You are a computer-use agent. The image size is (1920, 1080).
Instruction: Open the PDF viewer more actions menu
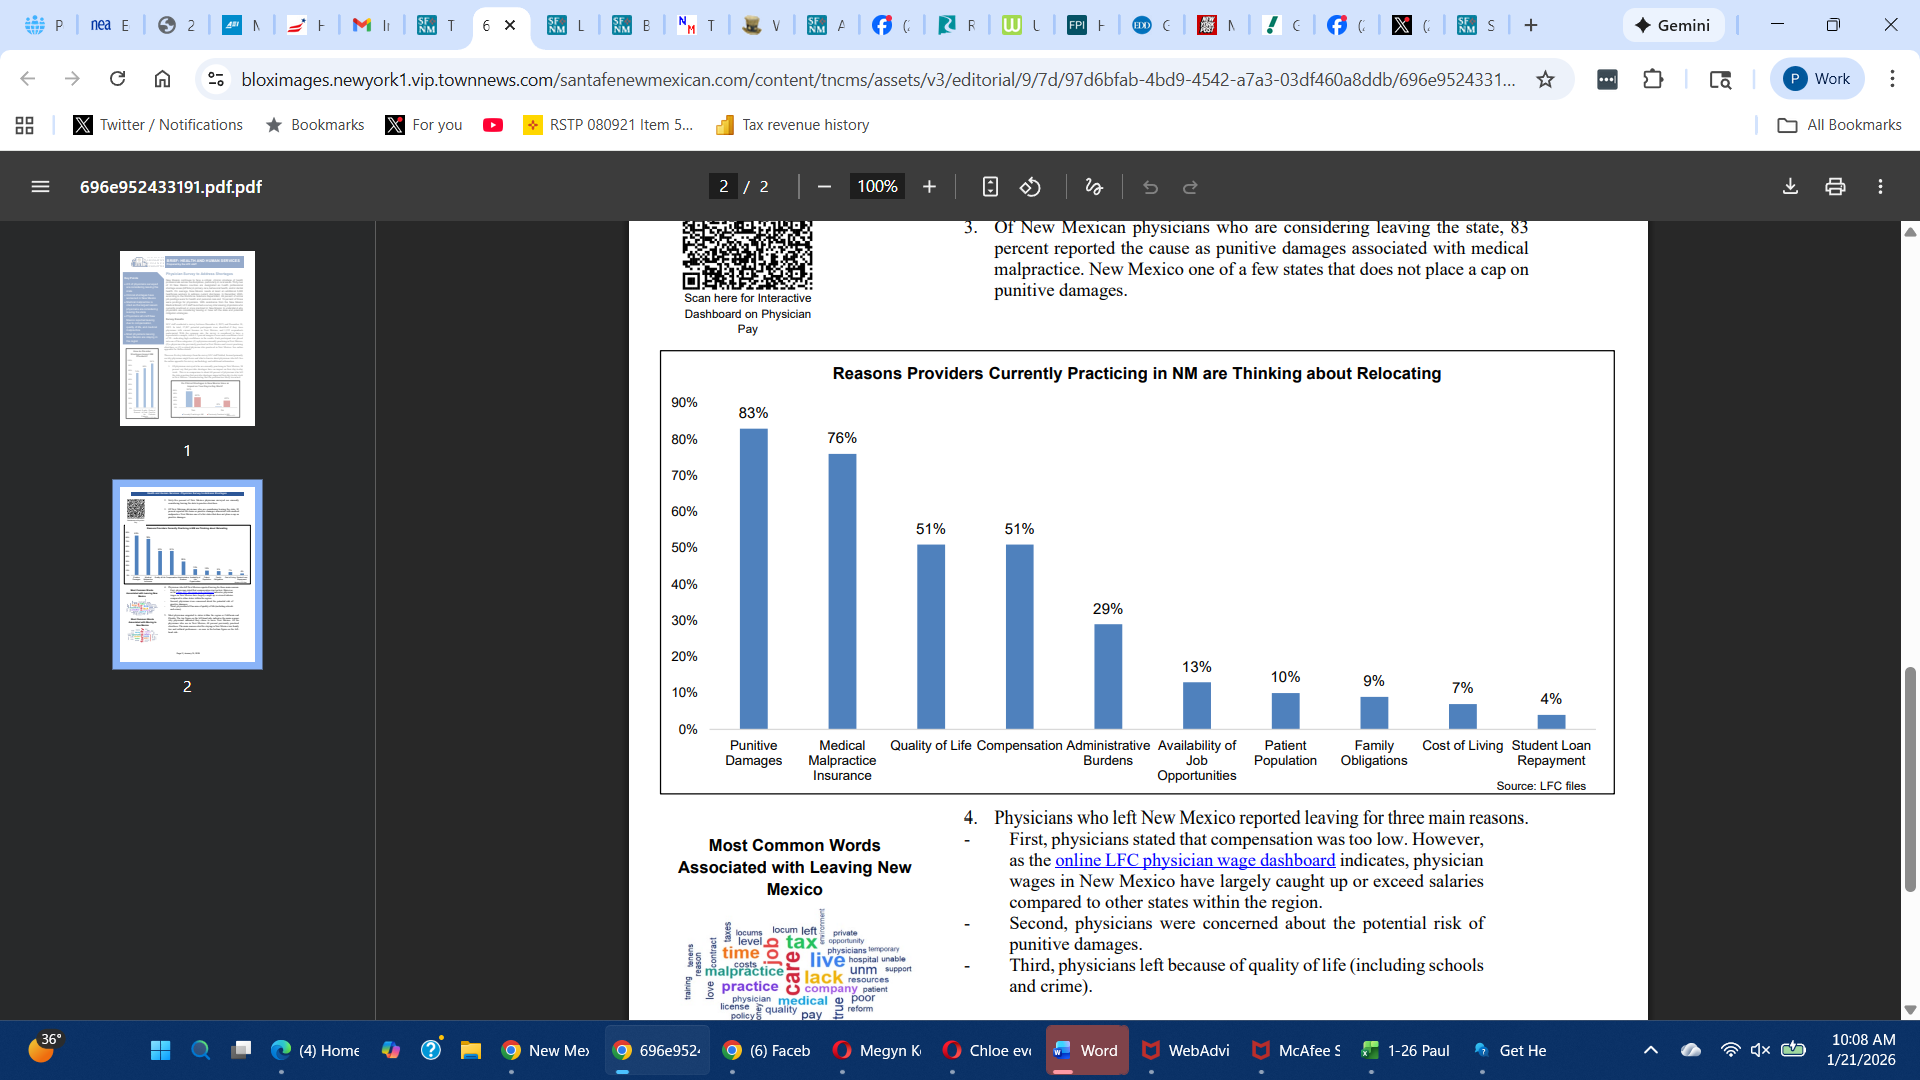click(1880, 187)
